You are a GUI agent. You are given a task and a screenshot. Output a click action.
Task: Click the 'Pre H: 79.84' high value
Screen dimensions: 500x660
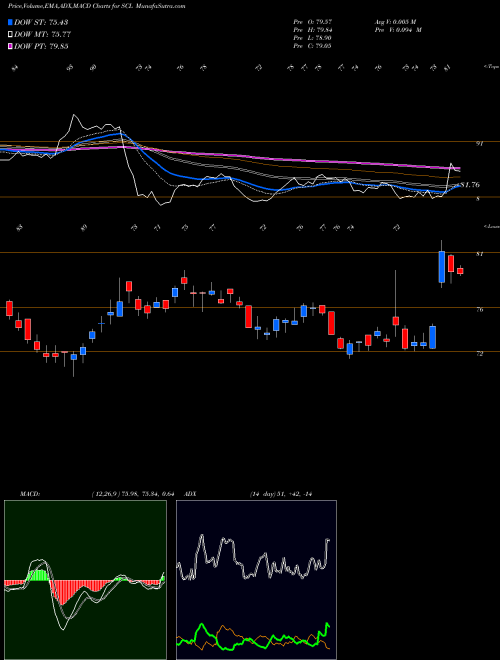coord(312,30)
